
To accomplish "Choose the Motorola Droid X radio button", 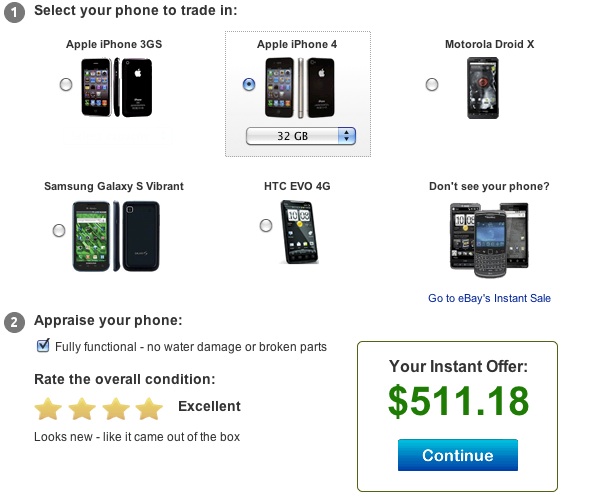I will pyautogui.click(x=432, y=85).
